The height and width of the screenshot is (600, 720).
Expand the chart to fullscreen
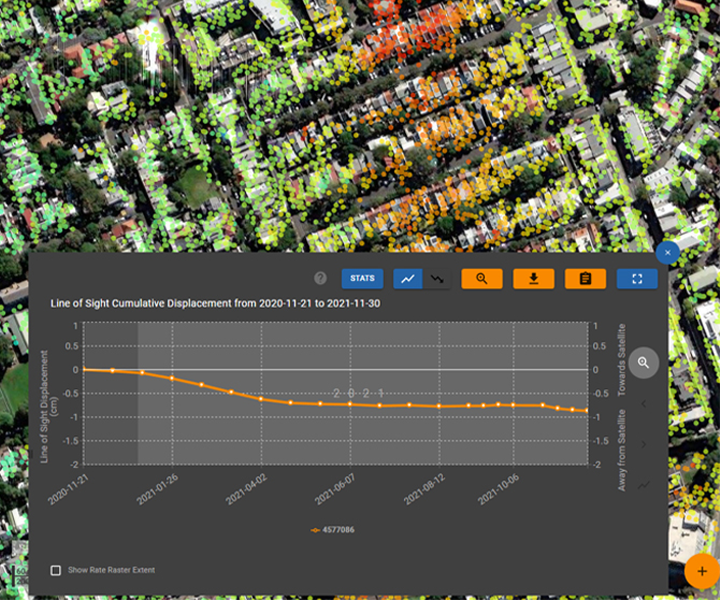[637, 279]
